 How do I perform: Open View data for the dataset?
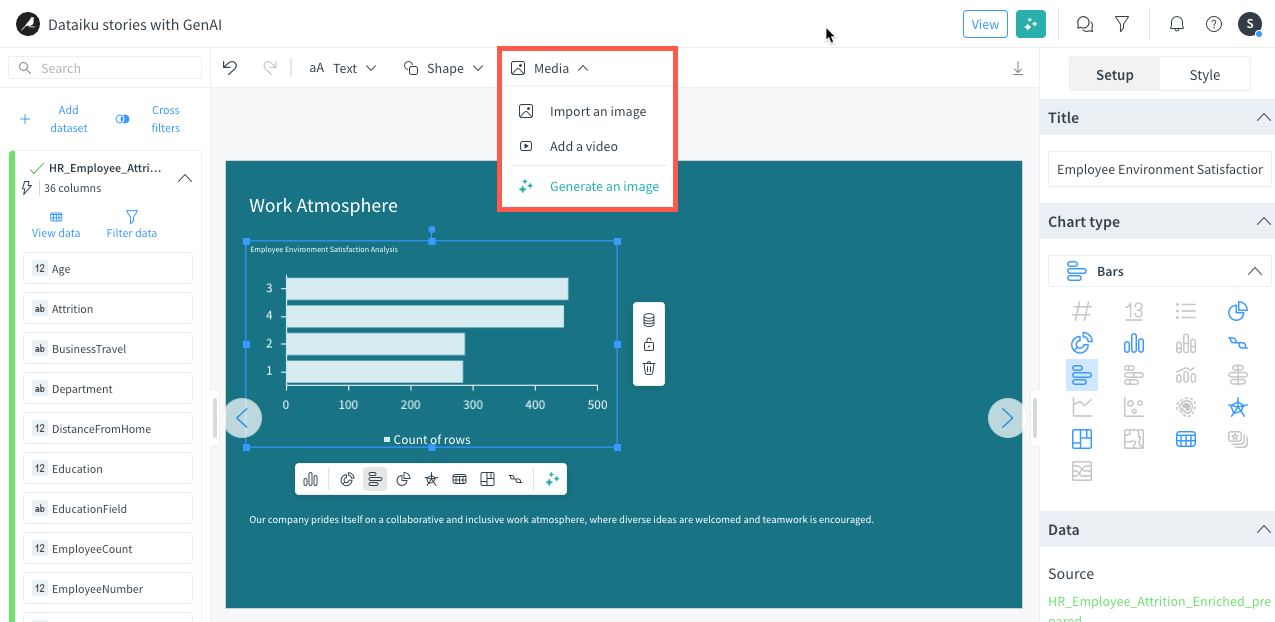[x=55, y=223]
